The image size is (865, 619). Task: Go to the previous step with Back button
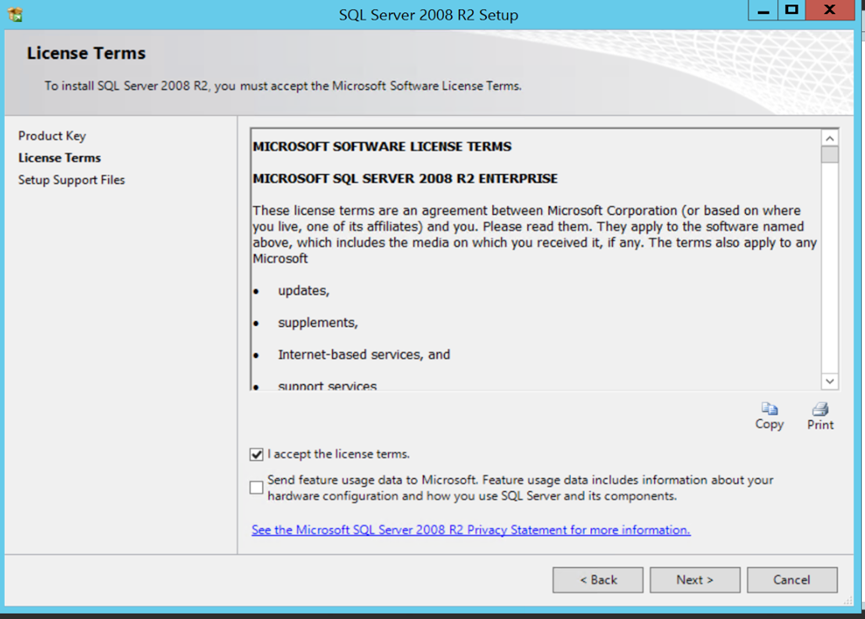[598, 580]
